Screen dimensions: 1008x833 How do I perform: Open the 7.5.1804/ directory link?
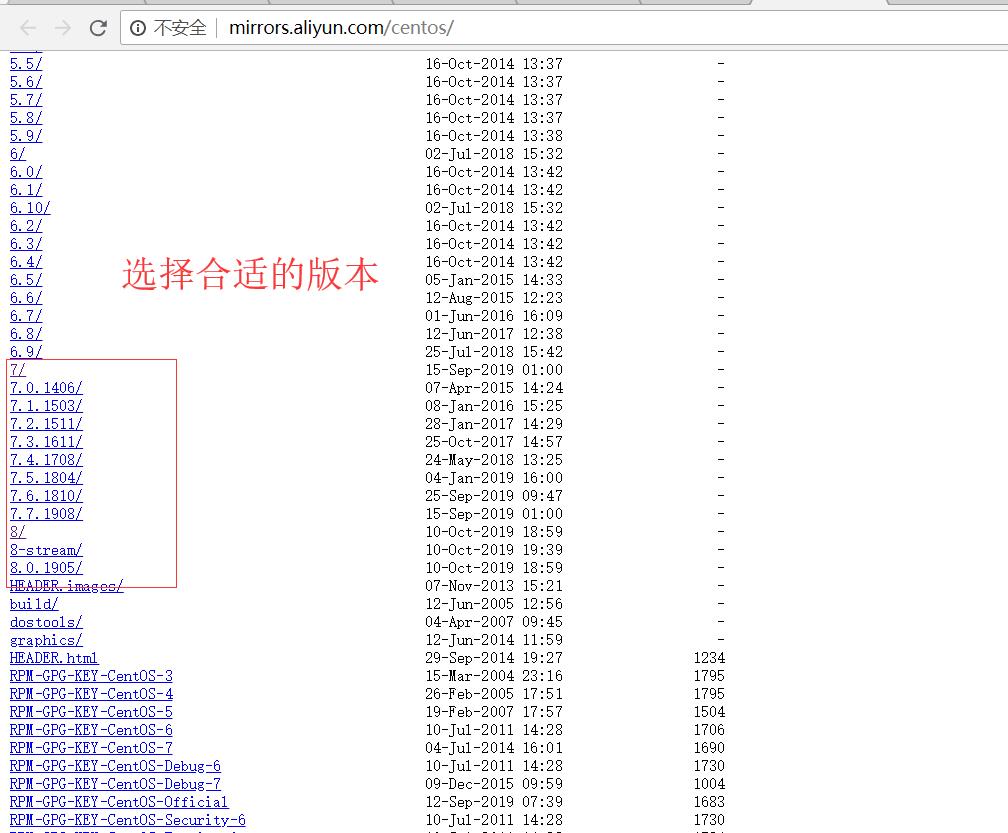(46, 478)
